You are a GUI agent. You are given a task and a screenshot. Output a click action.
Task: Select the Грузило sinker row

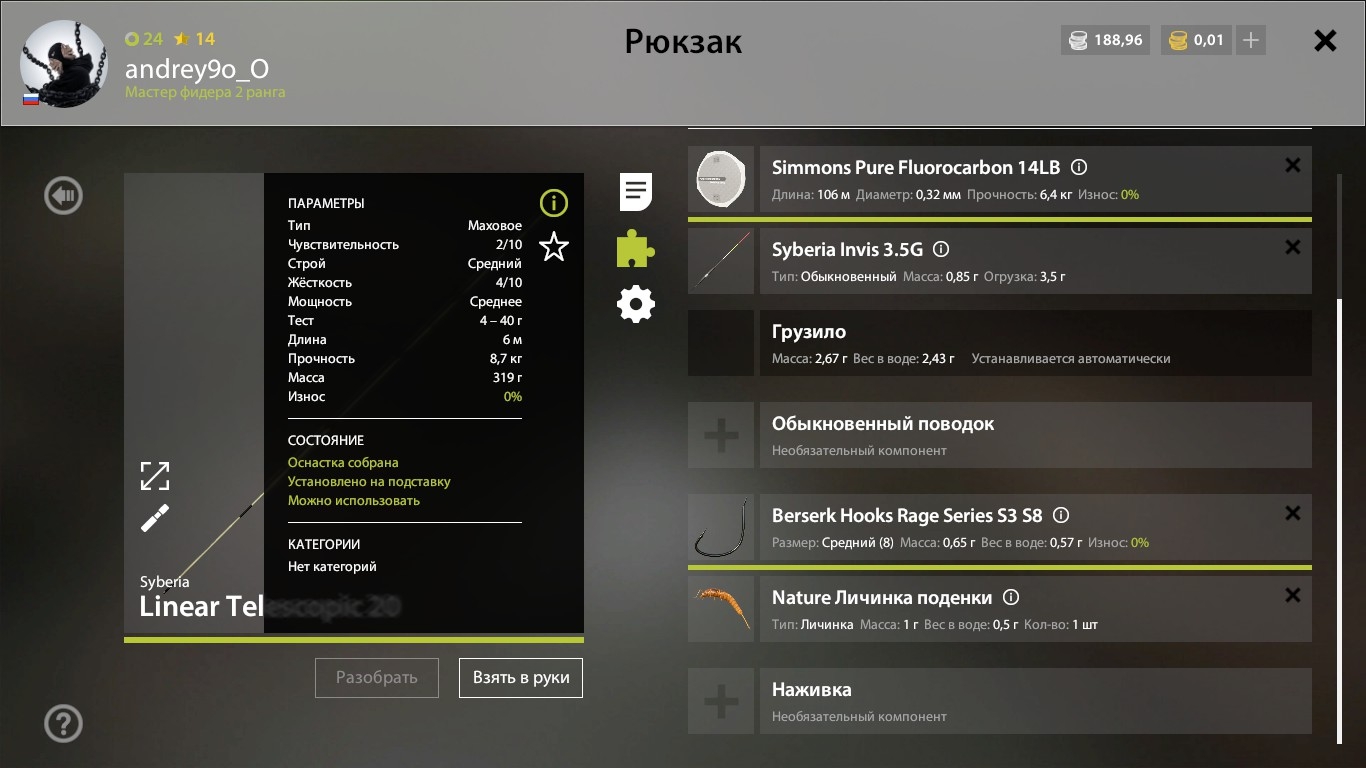pos(1000,343)
